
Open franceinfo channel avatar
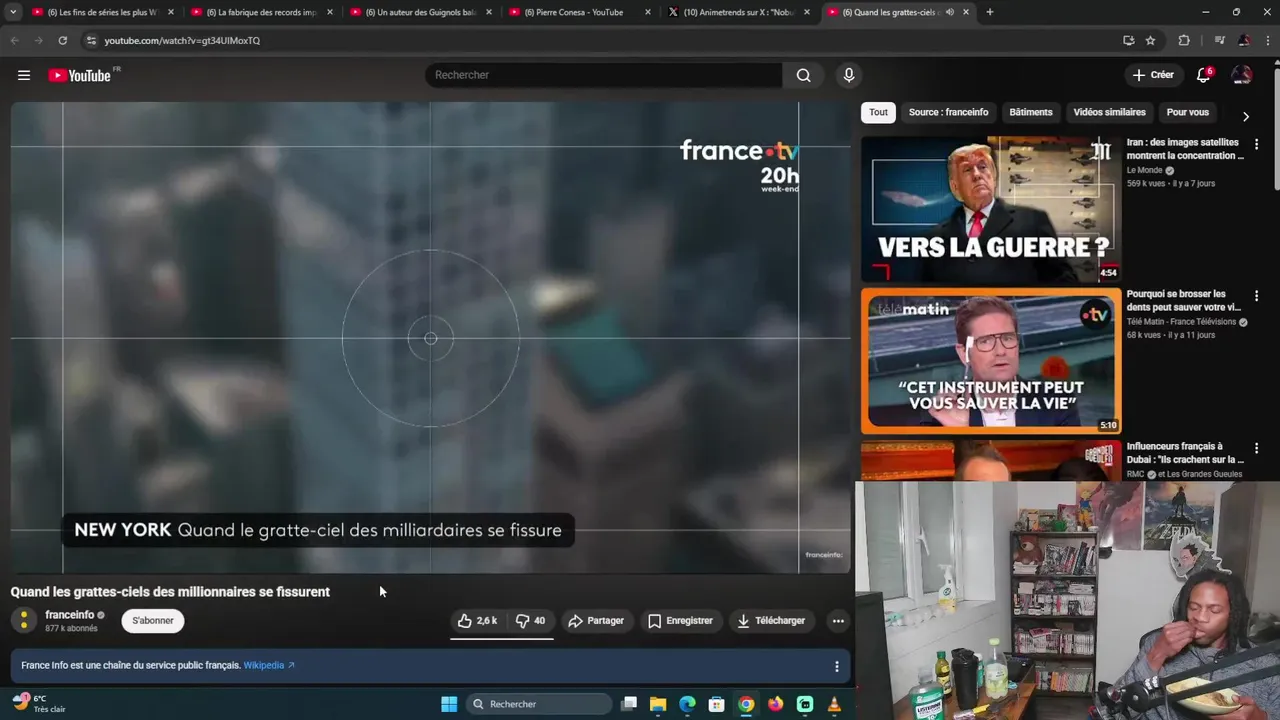coord(24,620)
